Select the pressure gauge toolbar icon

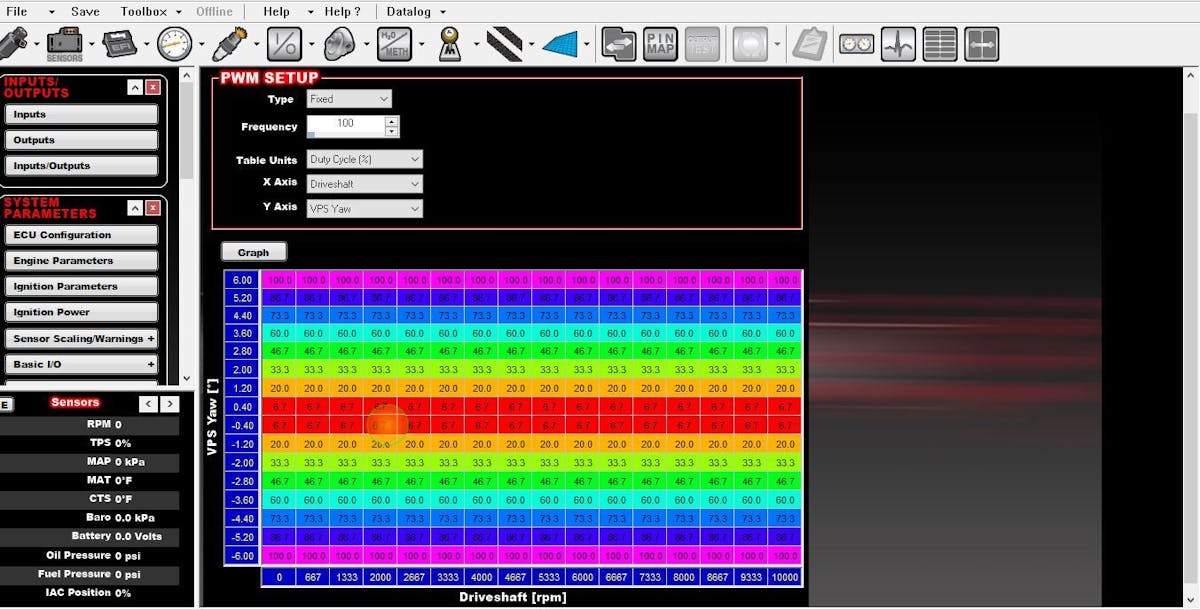[x=175, y=44]
